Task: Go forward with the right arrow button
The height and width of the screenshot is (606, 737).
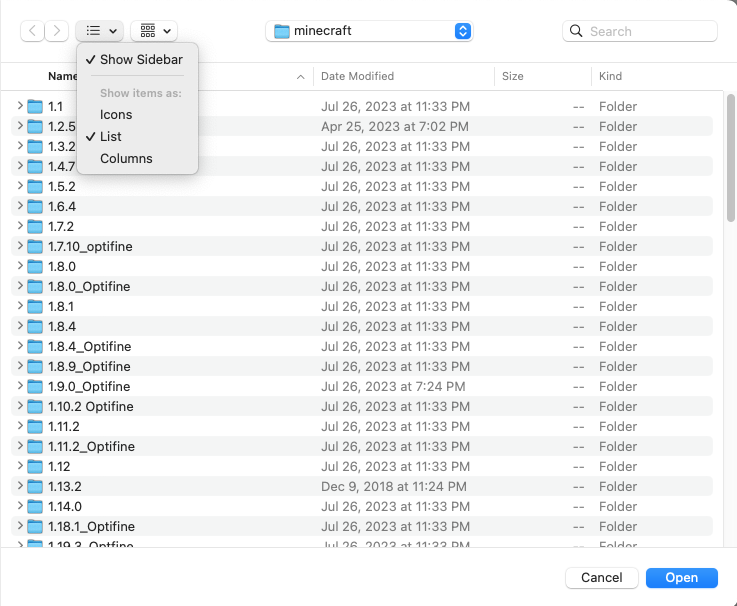Action: pos(56,31)
